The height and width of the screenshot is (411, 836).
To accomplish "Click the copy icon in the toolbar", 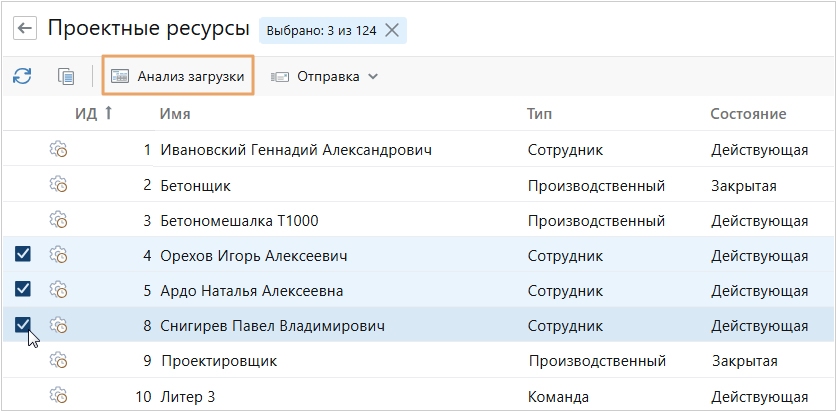I will coord(66,76).
